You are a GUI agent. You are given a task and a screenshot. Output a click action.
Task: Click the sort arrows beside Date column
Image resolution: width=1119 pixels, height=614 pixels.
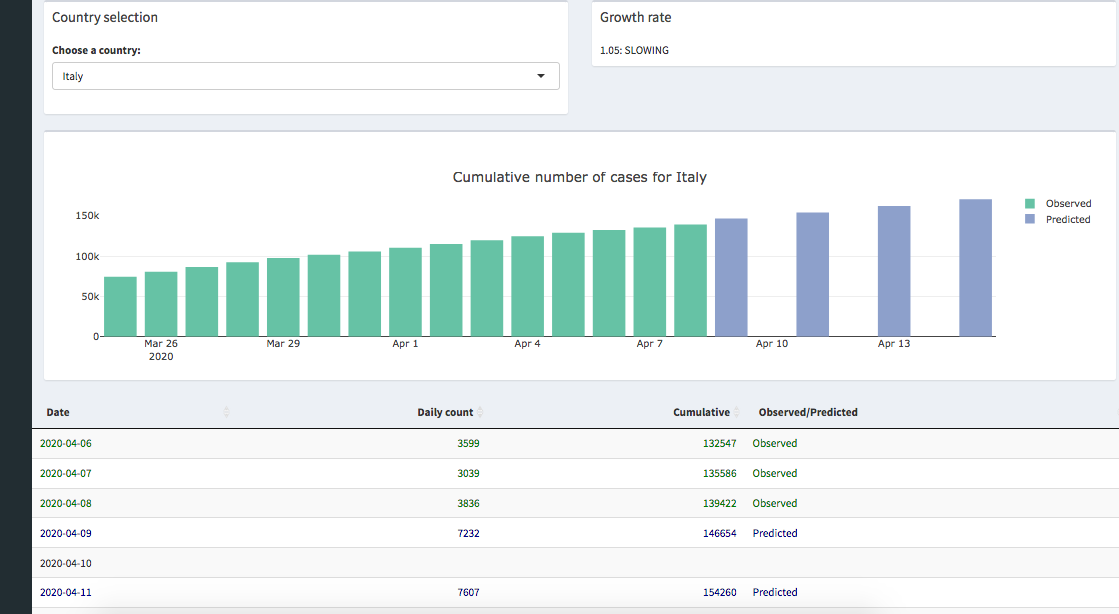226,412
